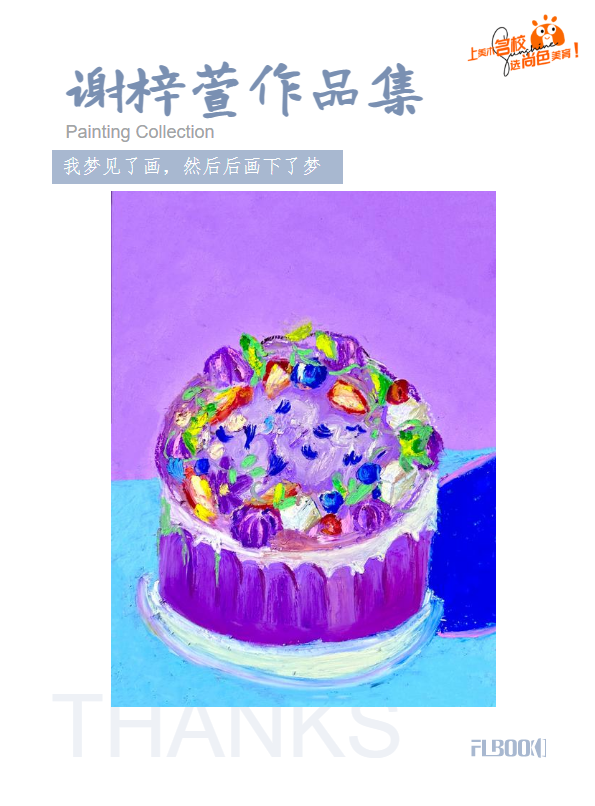The height and width of the screenshot is (806, 595).
Task: Click the purple background area of the painting
Action: coord(303,257)
